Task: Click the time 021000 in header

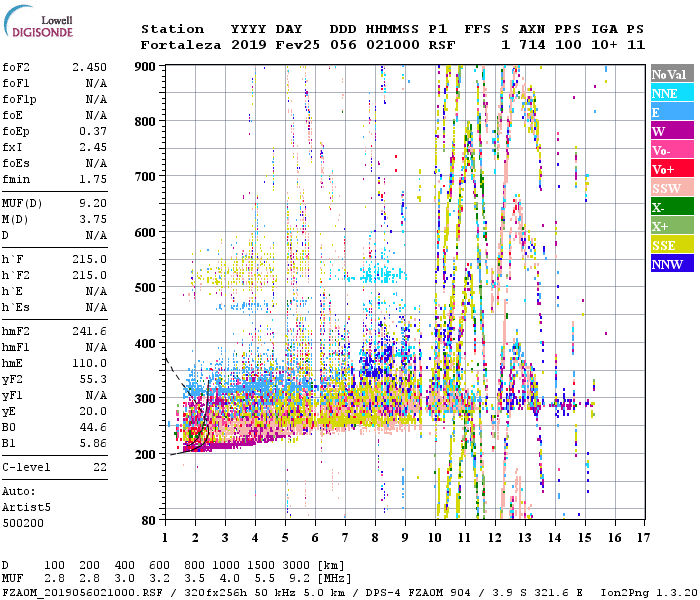Action: tap(393, 45)
